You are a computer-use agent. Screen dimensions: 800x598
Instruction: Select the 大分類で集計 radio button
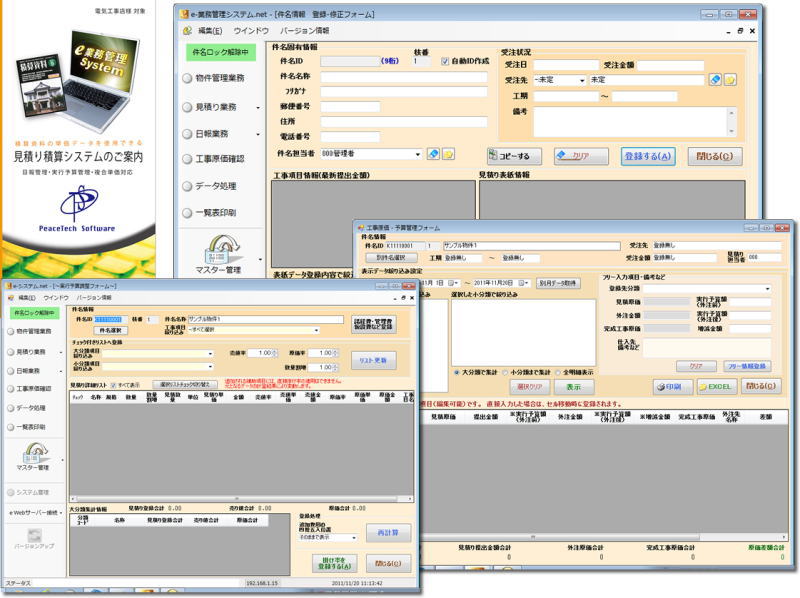(x=457, y=372)
